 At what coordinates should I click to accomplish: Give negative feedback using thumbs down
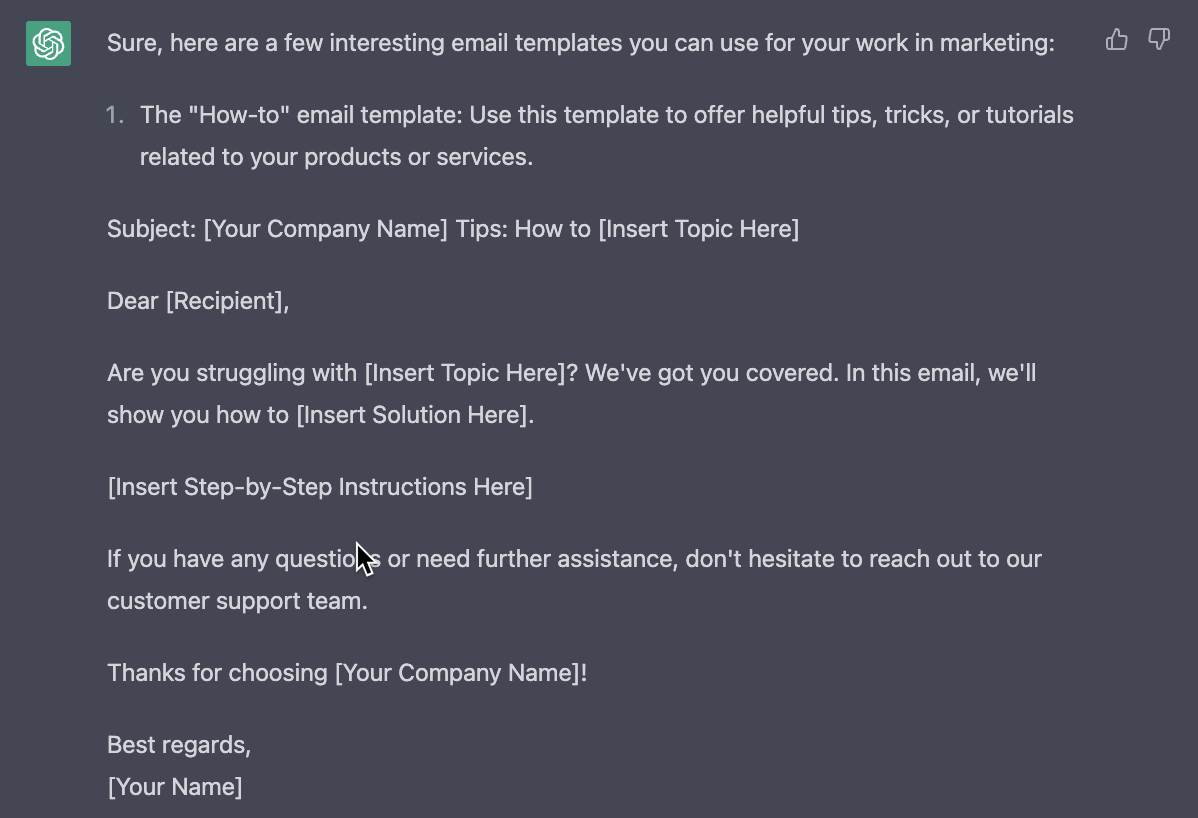pos(1159,39)
